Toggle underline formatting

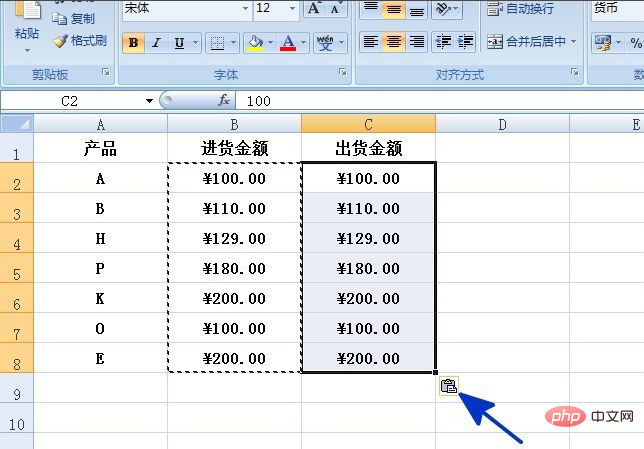click(179, 43)
